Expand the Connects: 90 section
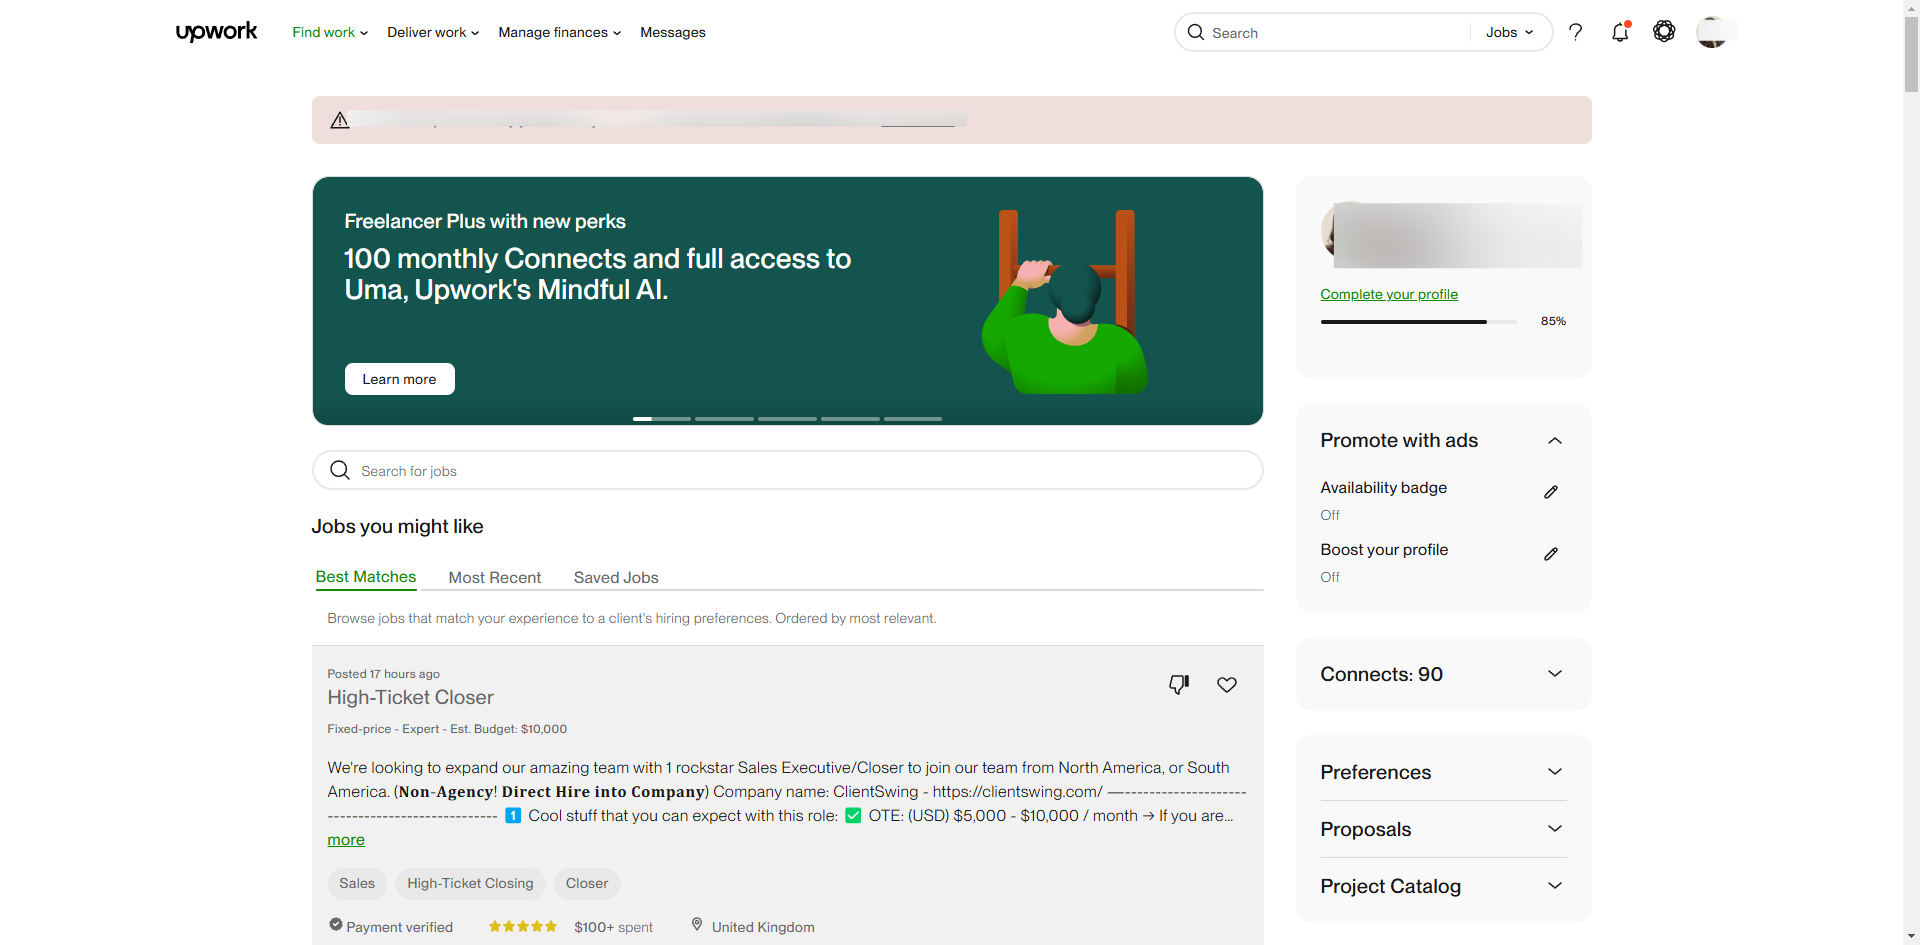1920x945 pixels. 1555,674
